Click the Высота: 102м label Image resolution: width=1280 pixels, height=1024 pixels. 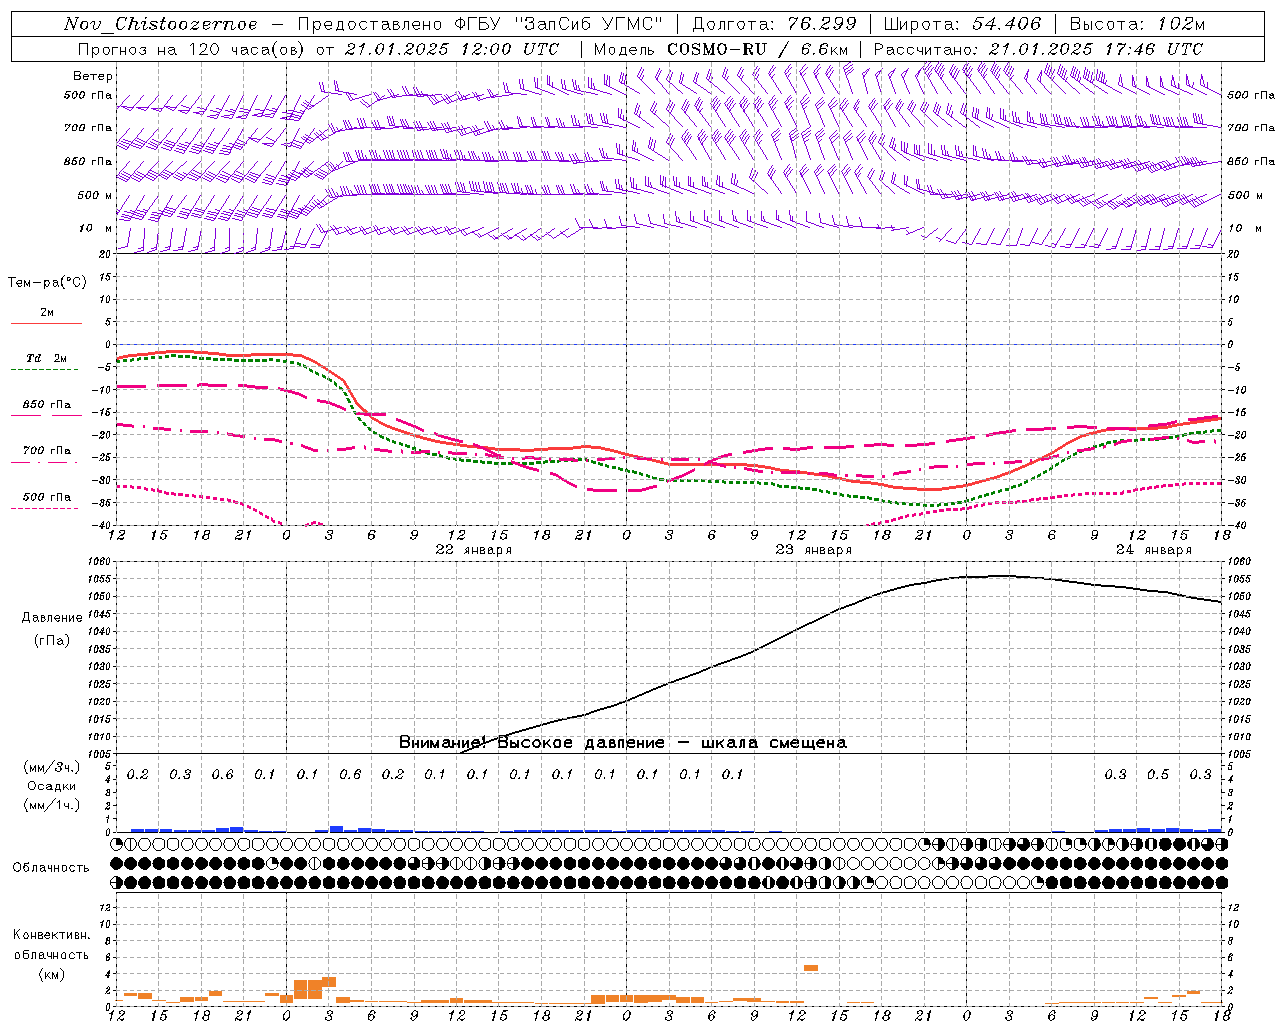pos(1137,24)
